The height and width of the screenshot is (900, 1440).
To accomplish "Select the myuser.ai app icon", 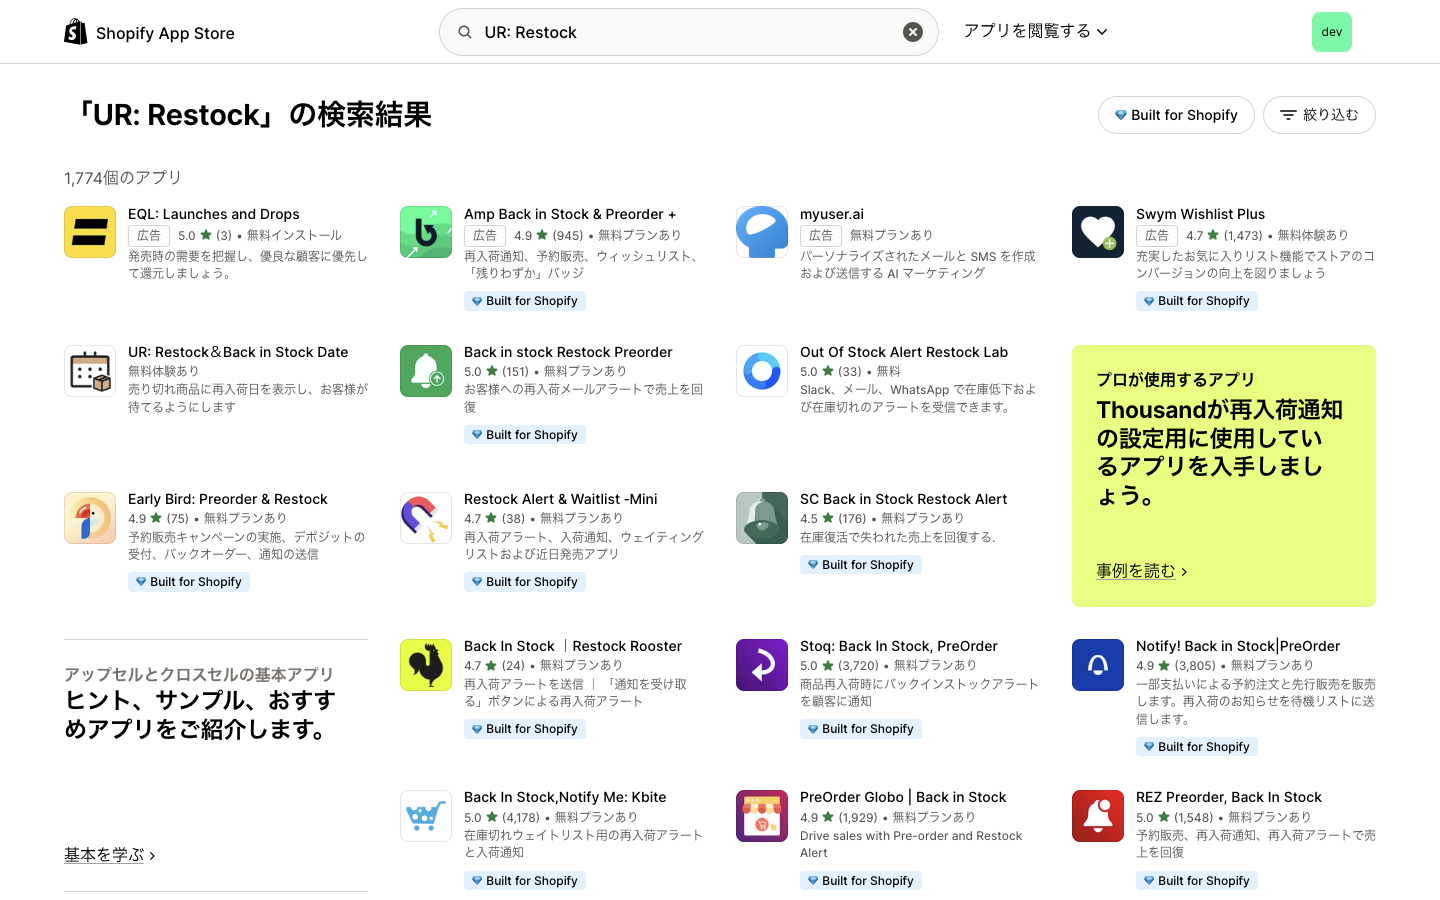I will point(762,232).
